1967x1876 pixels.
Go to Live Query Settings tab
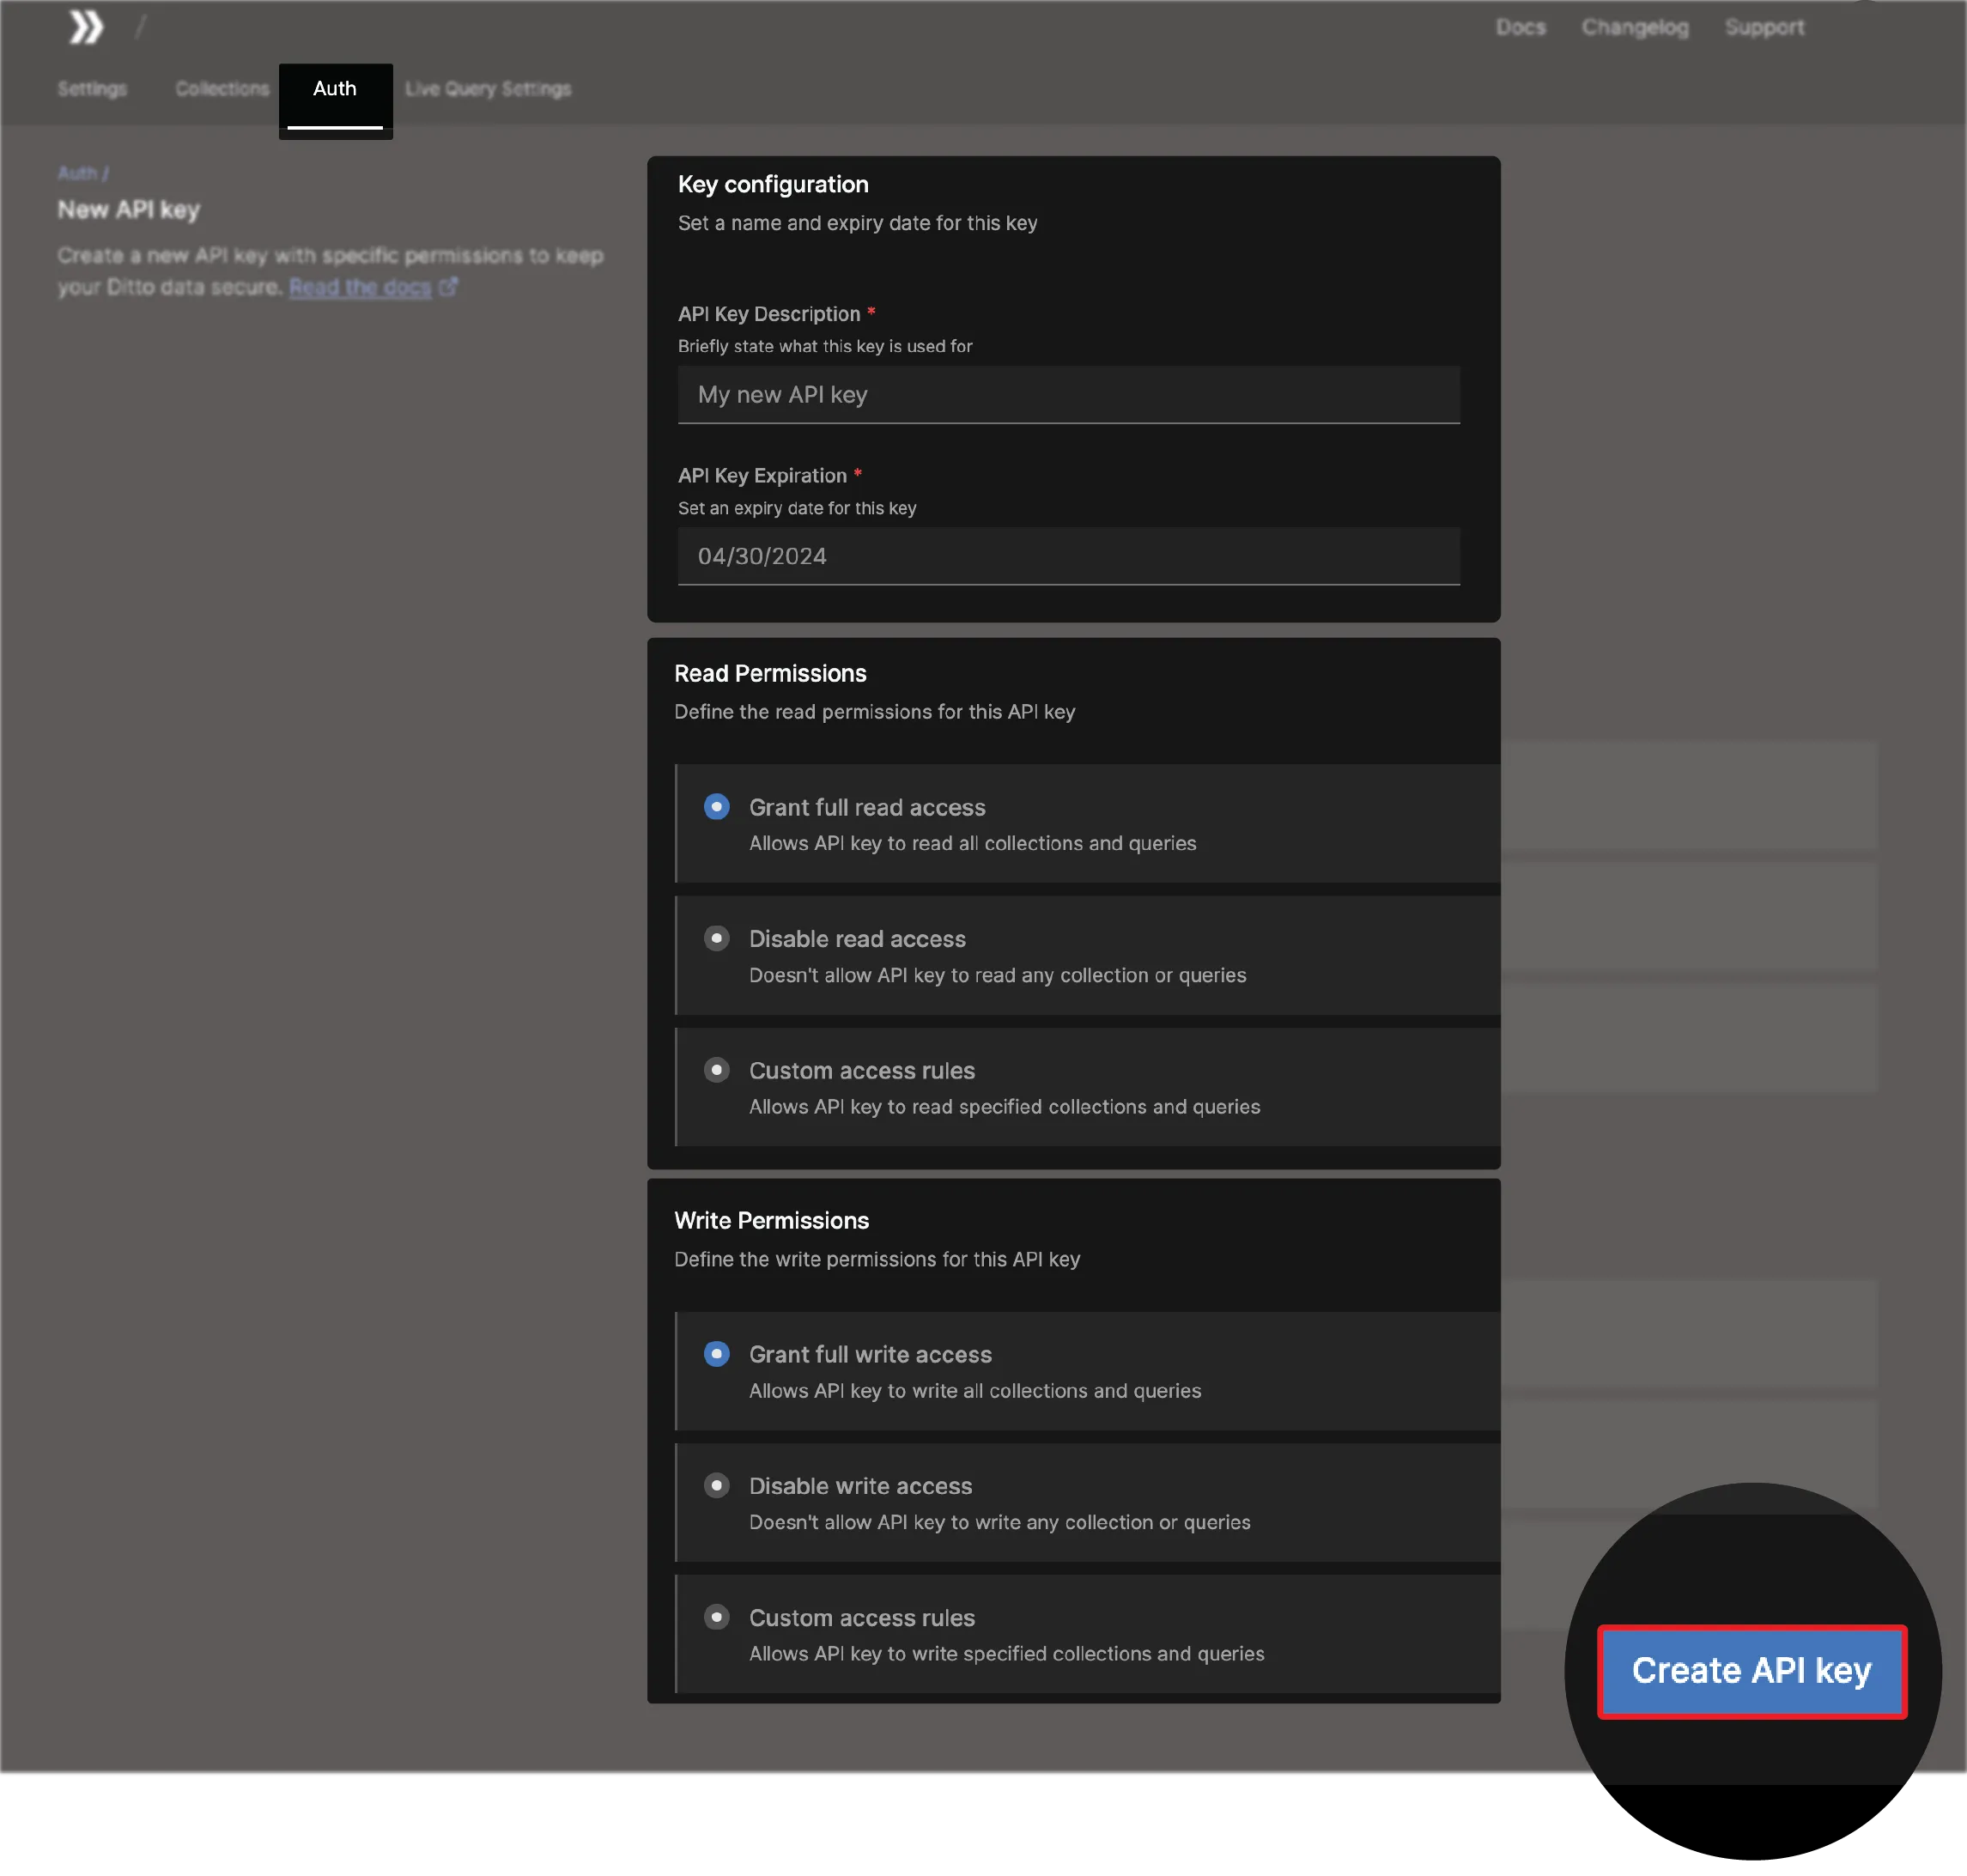click(488, 89)
